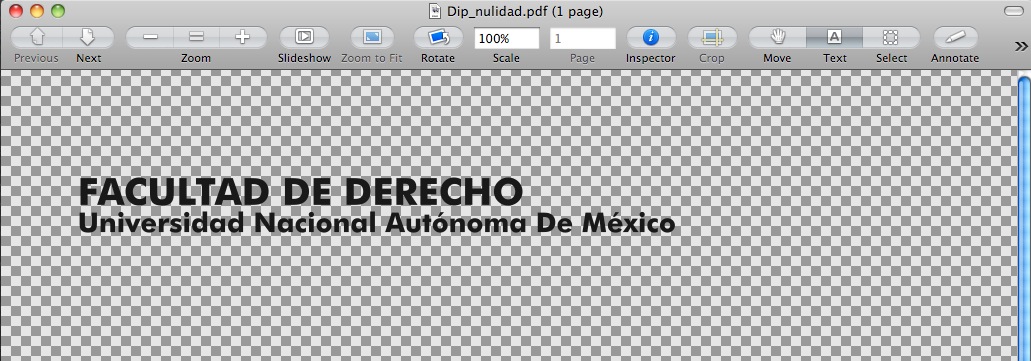Screen dimensions: 1031x361
Task: Zoom out with the minus button
Action: click(x=150, y=37)
